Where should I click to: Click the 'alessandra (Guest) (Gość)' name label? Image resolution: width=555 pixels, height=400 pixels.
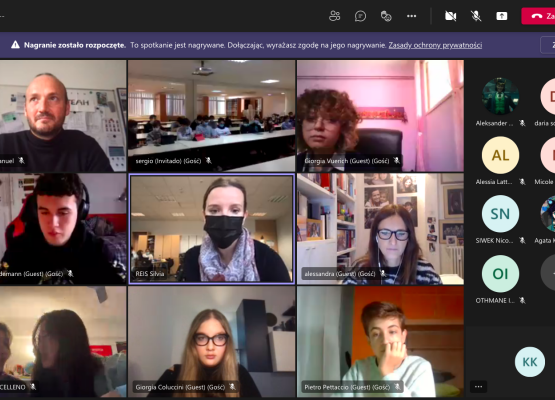pyautogui.click(x=340, y=274)
